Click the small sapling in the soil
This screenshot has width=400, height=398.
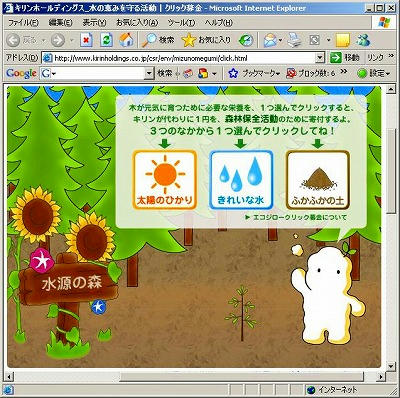click(241, 313)
